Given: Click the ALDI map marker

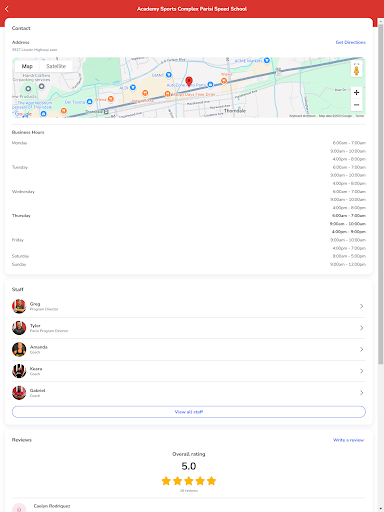Looking at the screenshot, I should coord(133,87).
